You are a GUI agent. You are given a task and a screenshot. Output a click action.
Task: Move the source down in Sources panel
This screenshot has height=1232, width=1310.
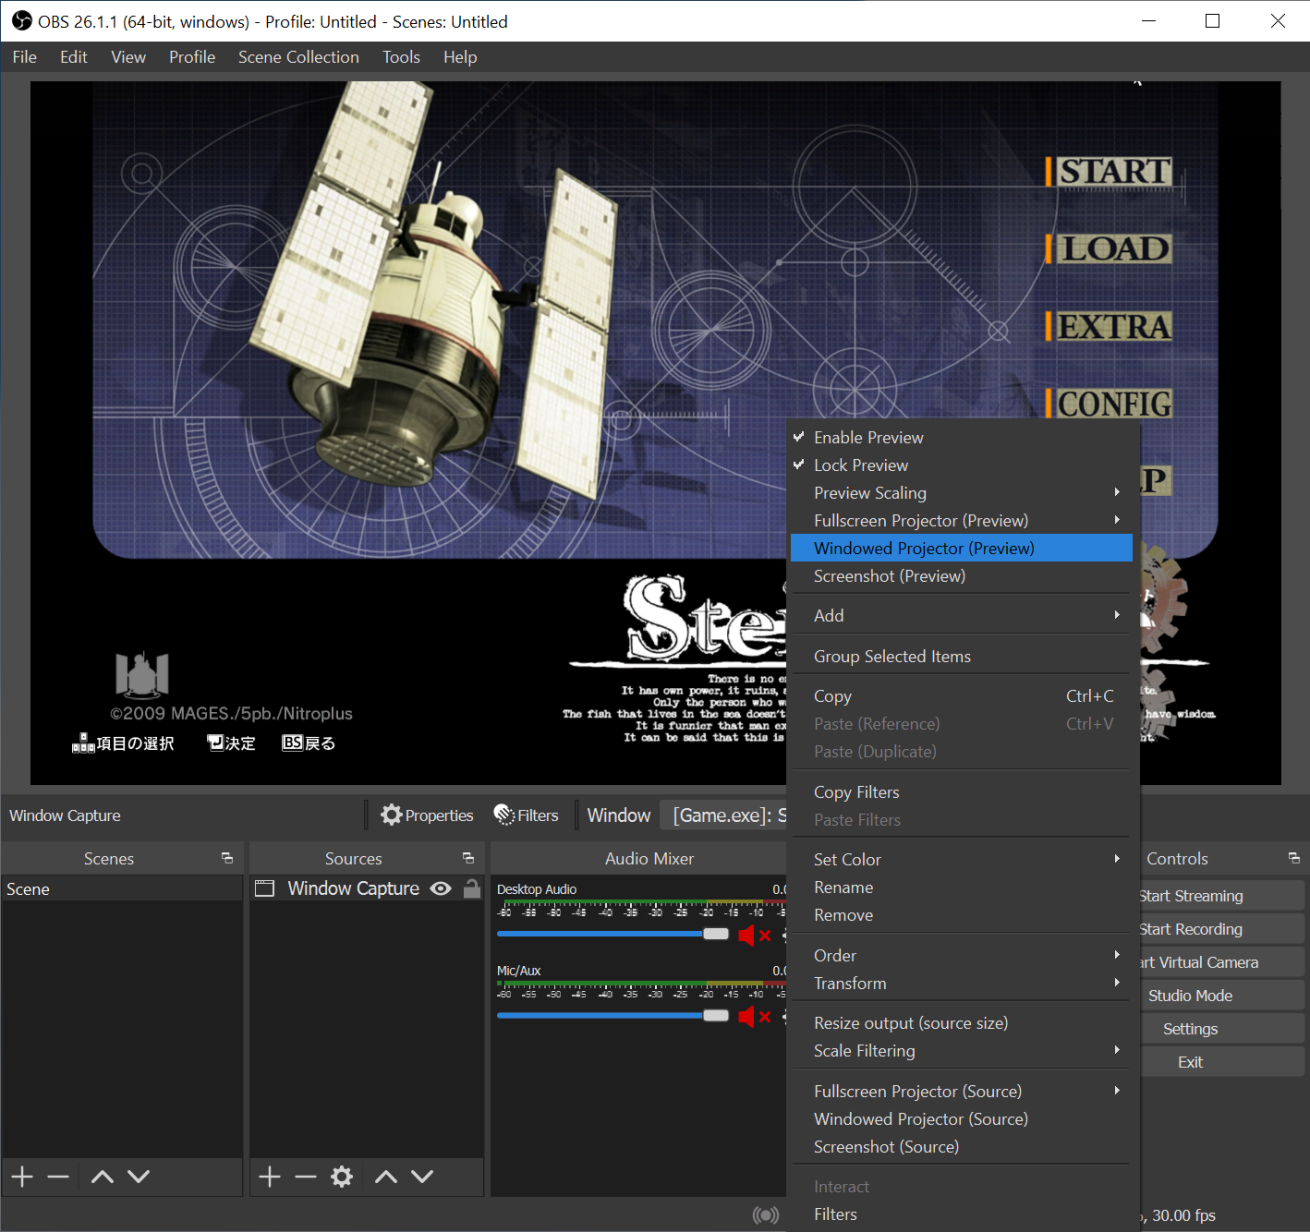pyautogui.click(x=422, y=1177)
